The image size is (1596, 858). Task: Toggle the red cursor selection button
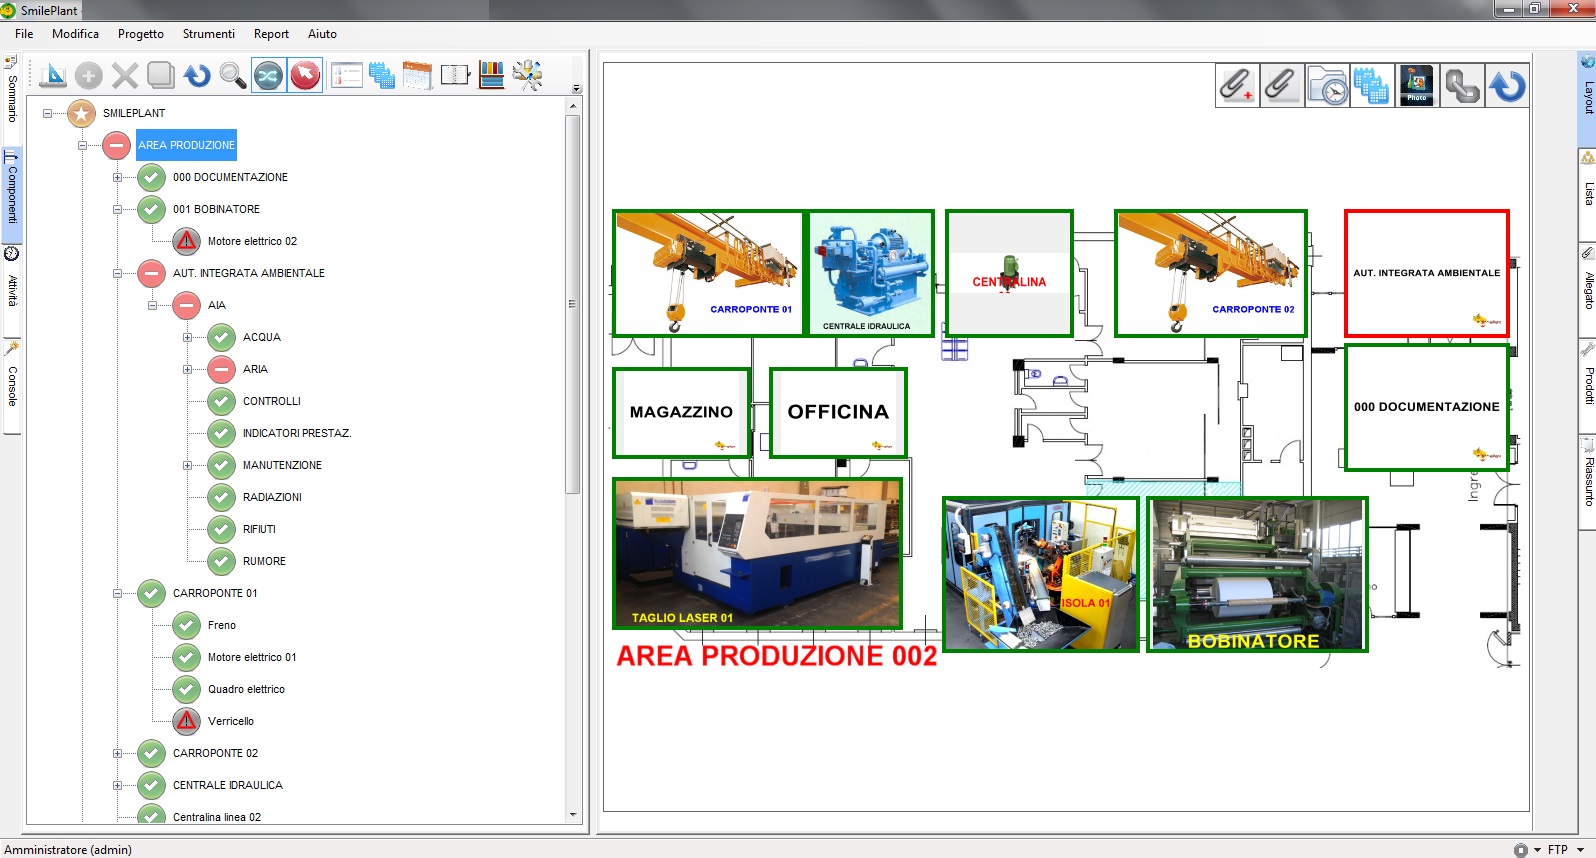point(305,75)
